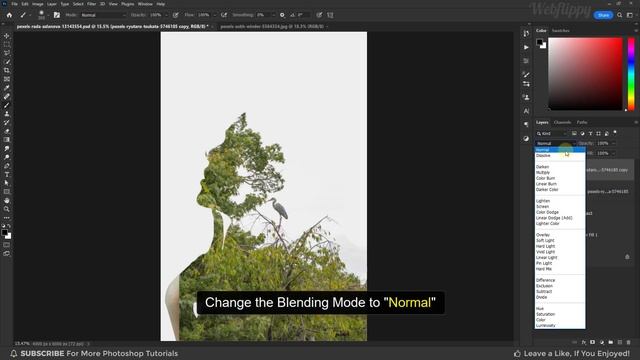Toggle brush settings panel button in options bar
Image resolution: width=640 pixels, height=360 pixels.
[x=57, y=15]
